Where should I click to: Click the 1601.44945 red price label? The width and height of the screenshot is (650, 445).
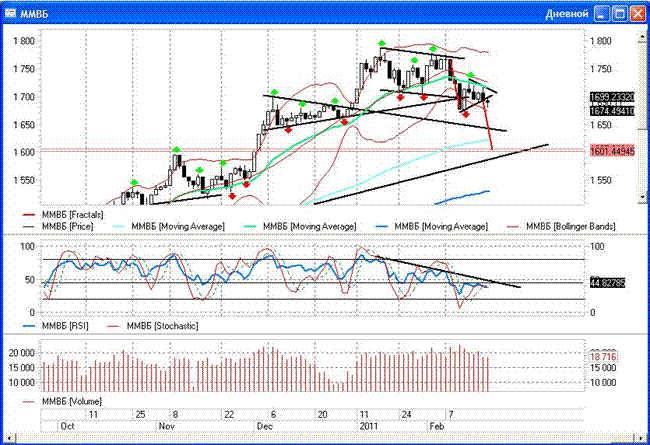coord(612,151)
